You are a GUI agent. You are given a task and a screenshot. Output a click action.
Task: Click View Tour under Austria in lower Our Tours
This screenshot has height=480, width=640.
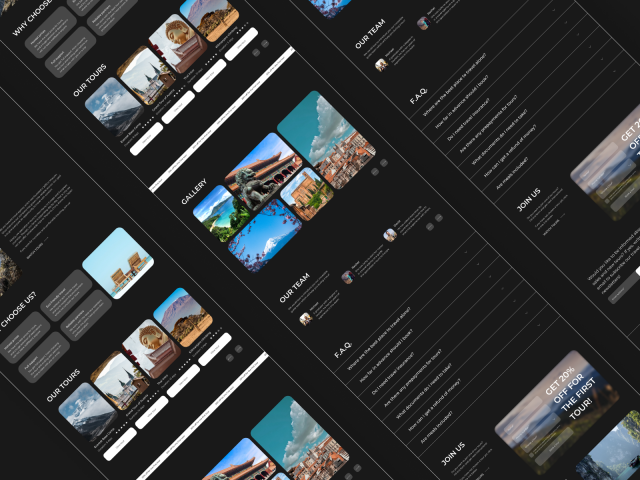151,413
